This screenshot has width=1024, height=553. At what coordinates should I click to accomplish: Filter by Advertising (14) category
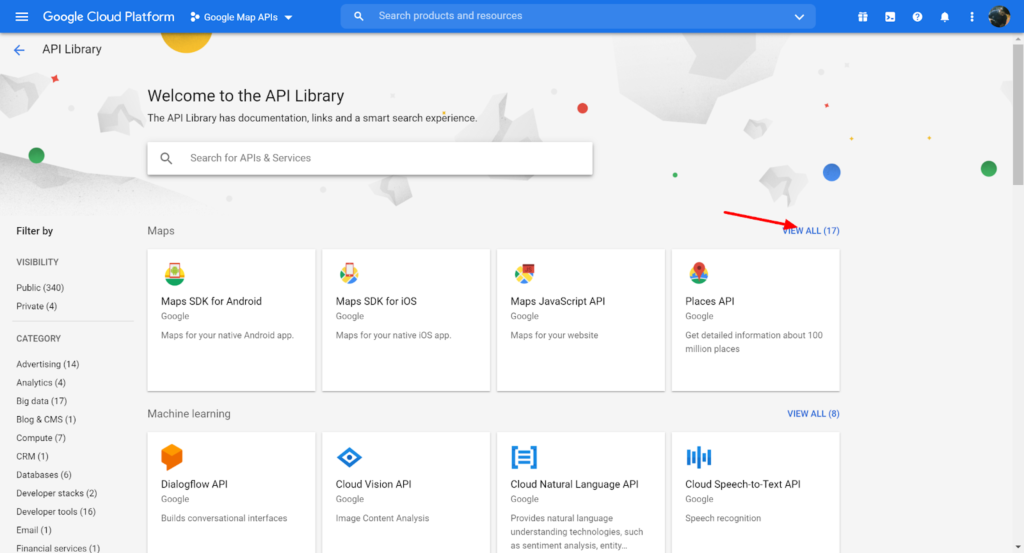click(x=48, y=364)
